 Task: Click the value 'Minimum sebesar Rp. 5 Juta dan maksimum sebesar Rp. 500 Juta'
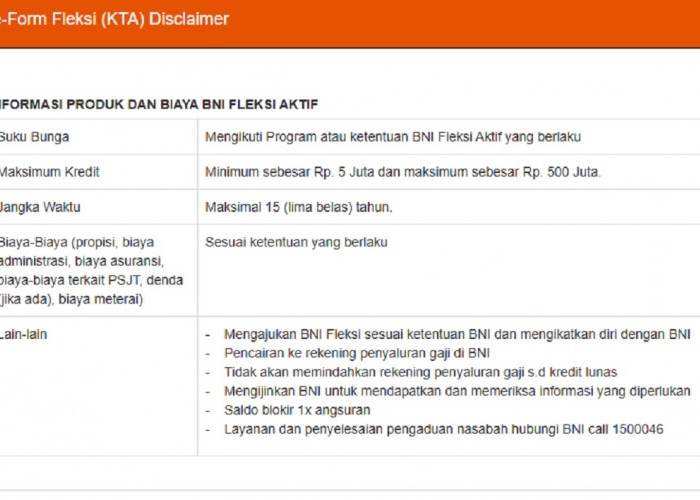[403, 172]
